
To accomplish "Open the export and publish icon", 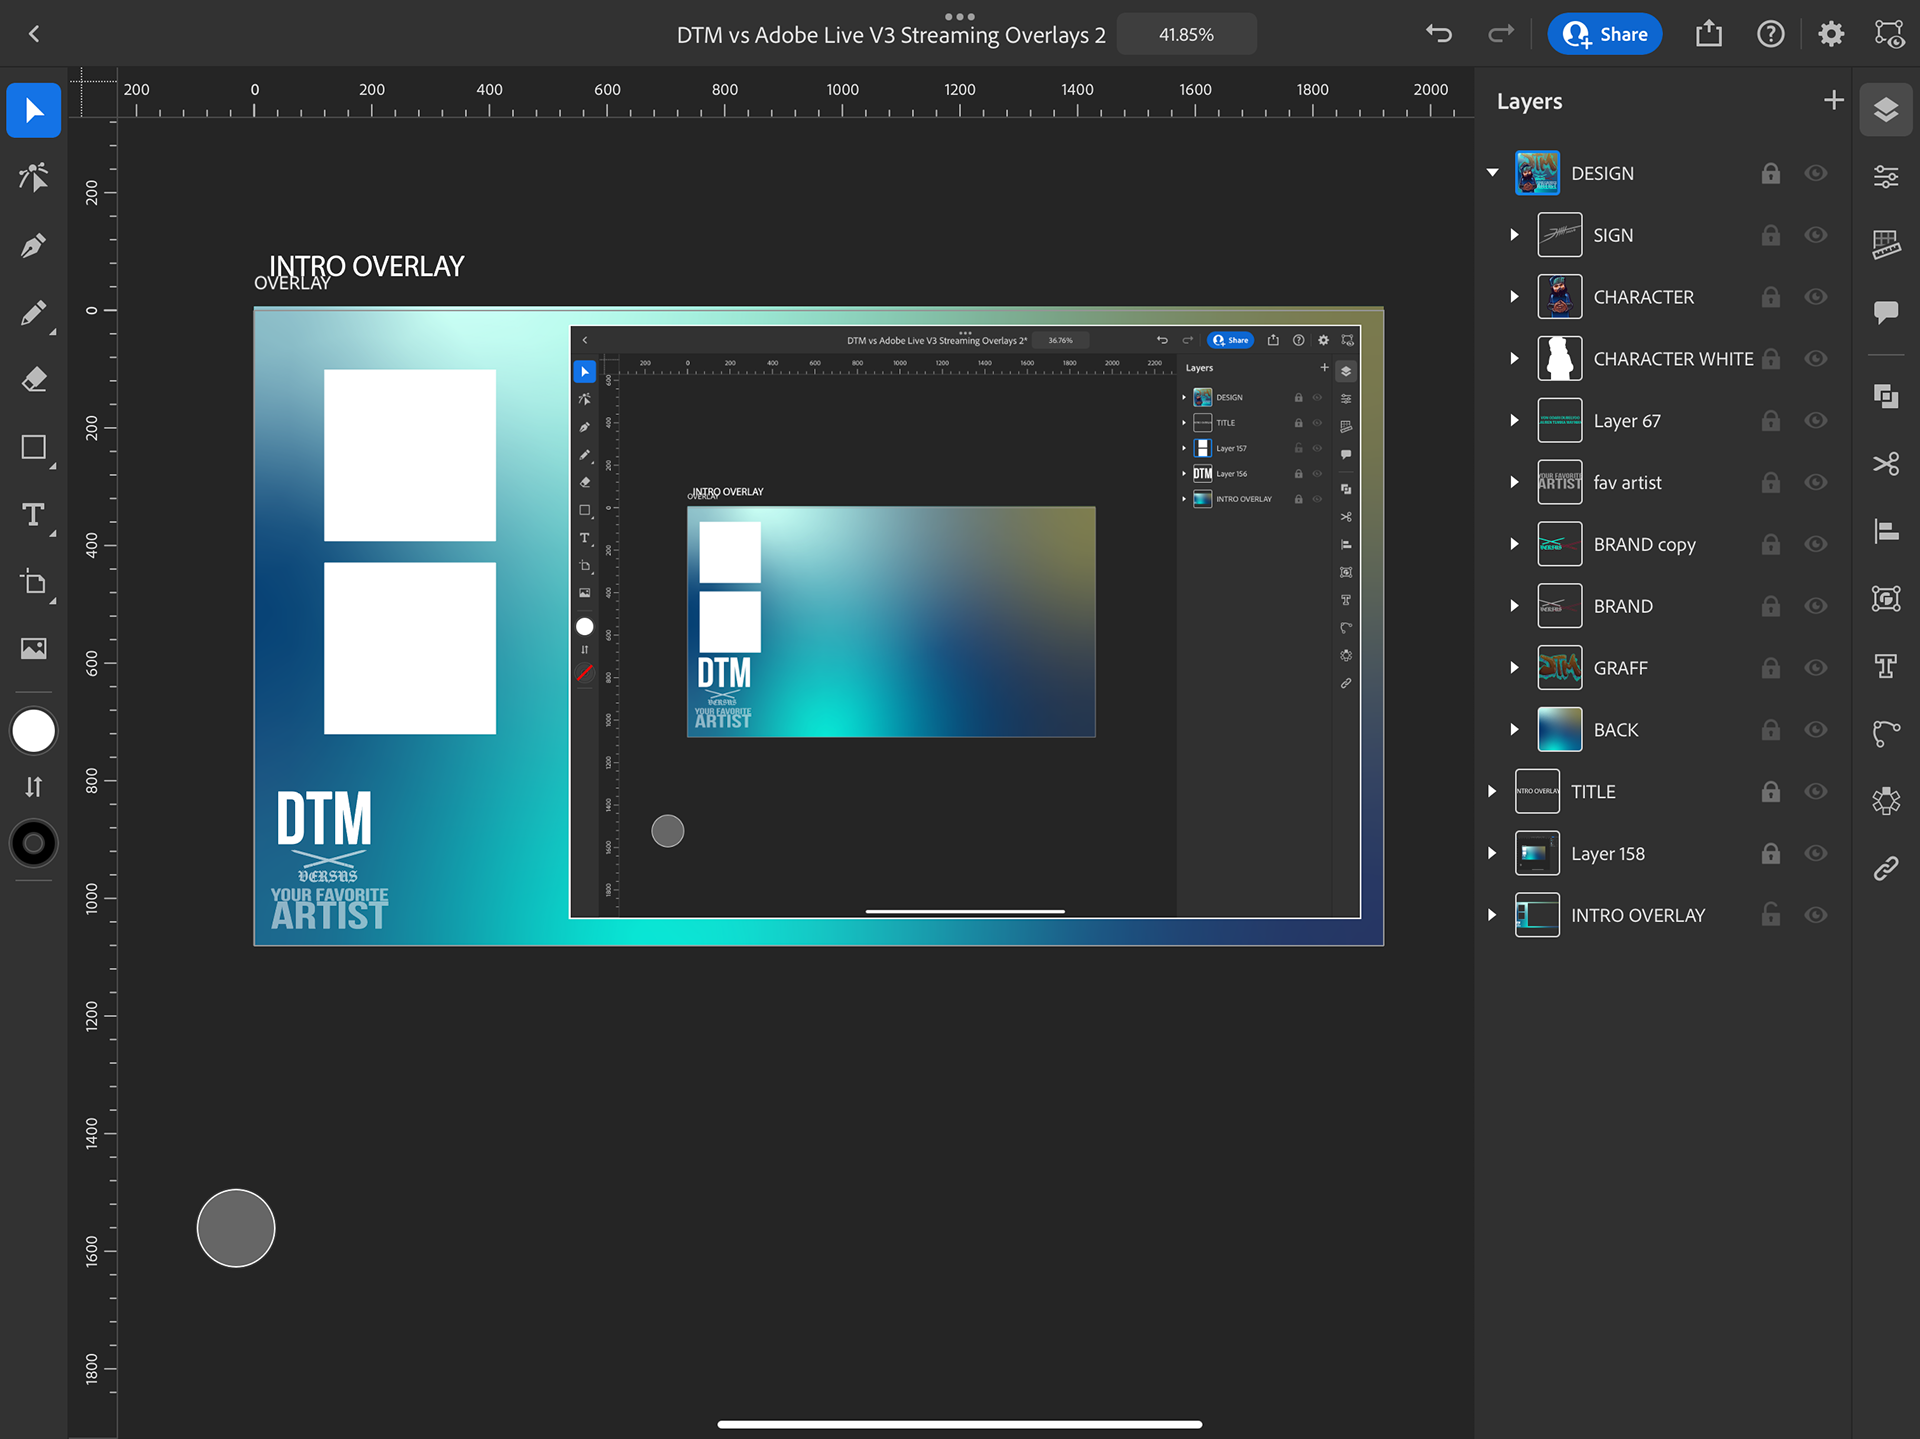I will tap(1709, 34).
